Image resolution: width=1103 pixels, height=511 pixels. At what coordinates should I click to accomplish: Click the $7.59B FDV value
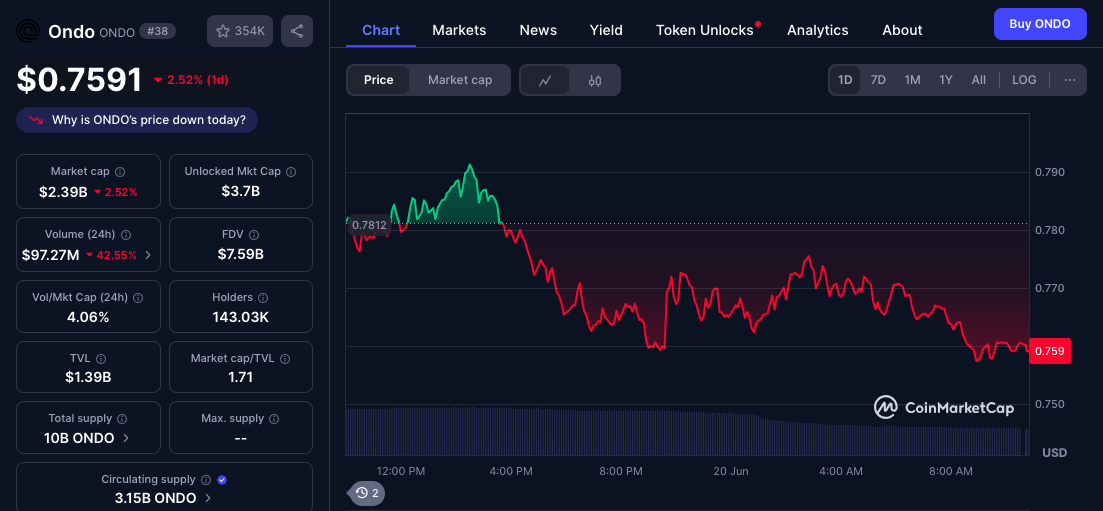pyautogui.click(x=241, y=254)
